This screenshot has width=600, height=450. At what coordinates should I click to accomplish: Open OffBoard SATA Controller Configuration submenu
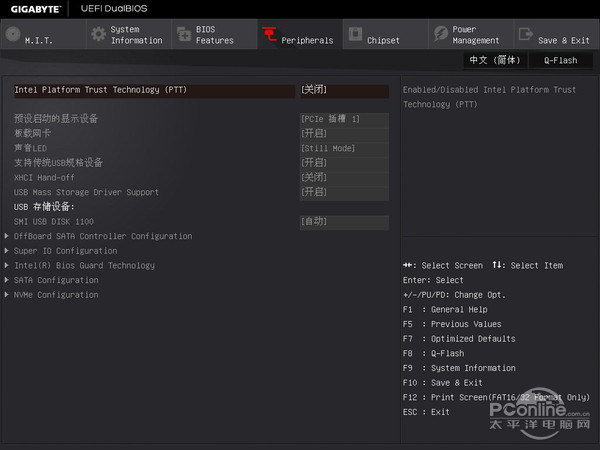tap(103, 236)
